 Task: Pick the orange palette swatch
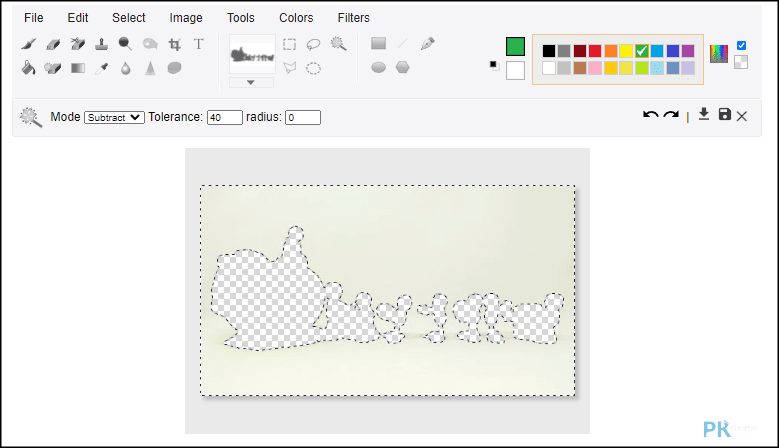tap(611, 51)
